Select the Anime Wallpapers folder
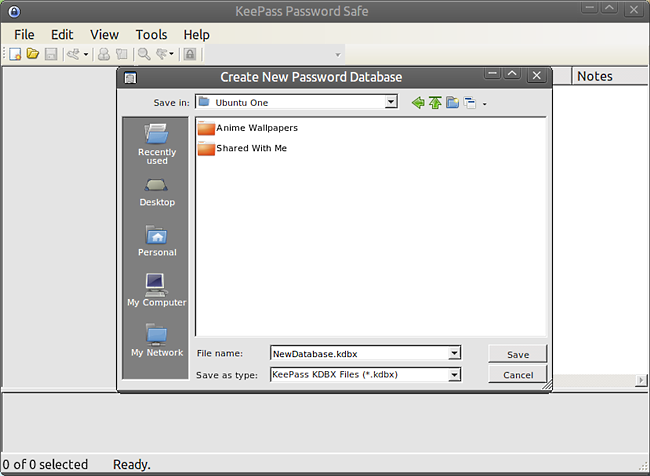This screenshot has width=650, height=476. 247,128
